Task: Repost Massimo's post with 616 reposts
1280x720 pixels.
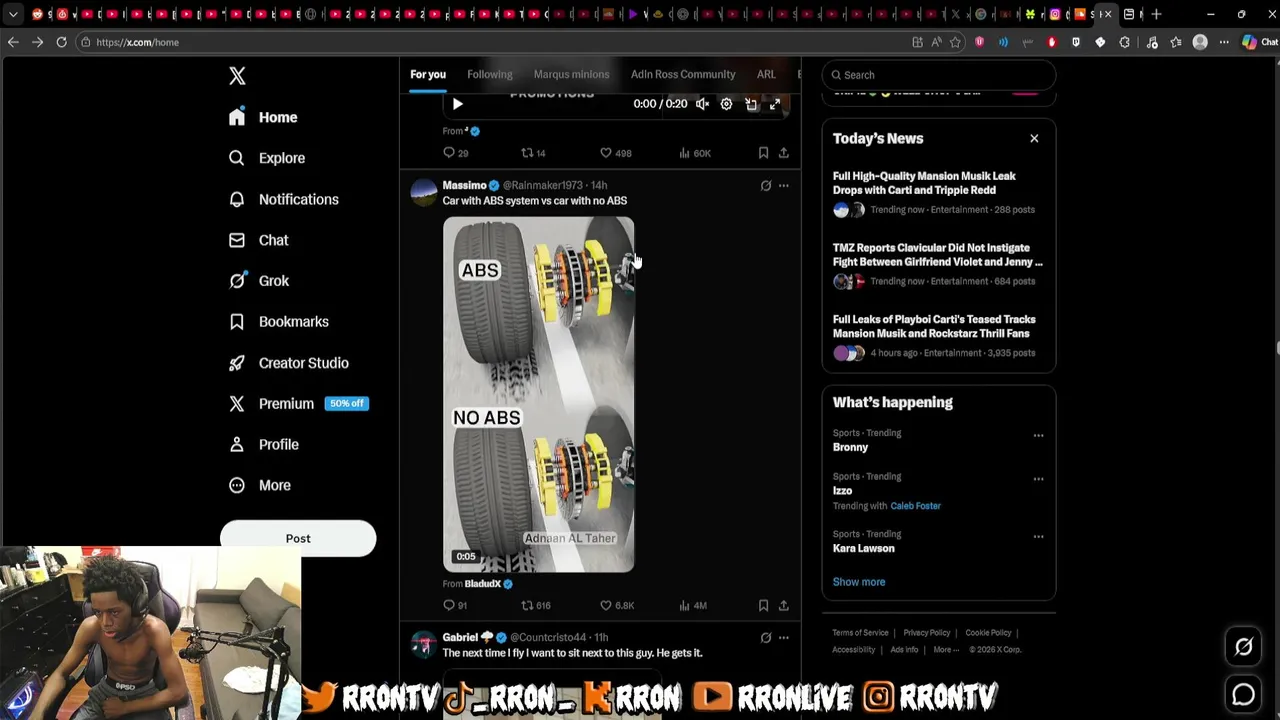Action: (x=536, y=605)
